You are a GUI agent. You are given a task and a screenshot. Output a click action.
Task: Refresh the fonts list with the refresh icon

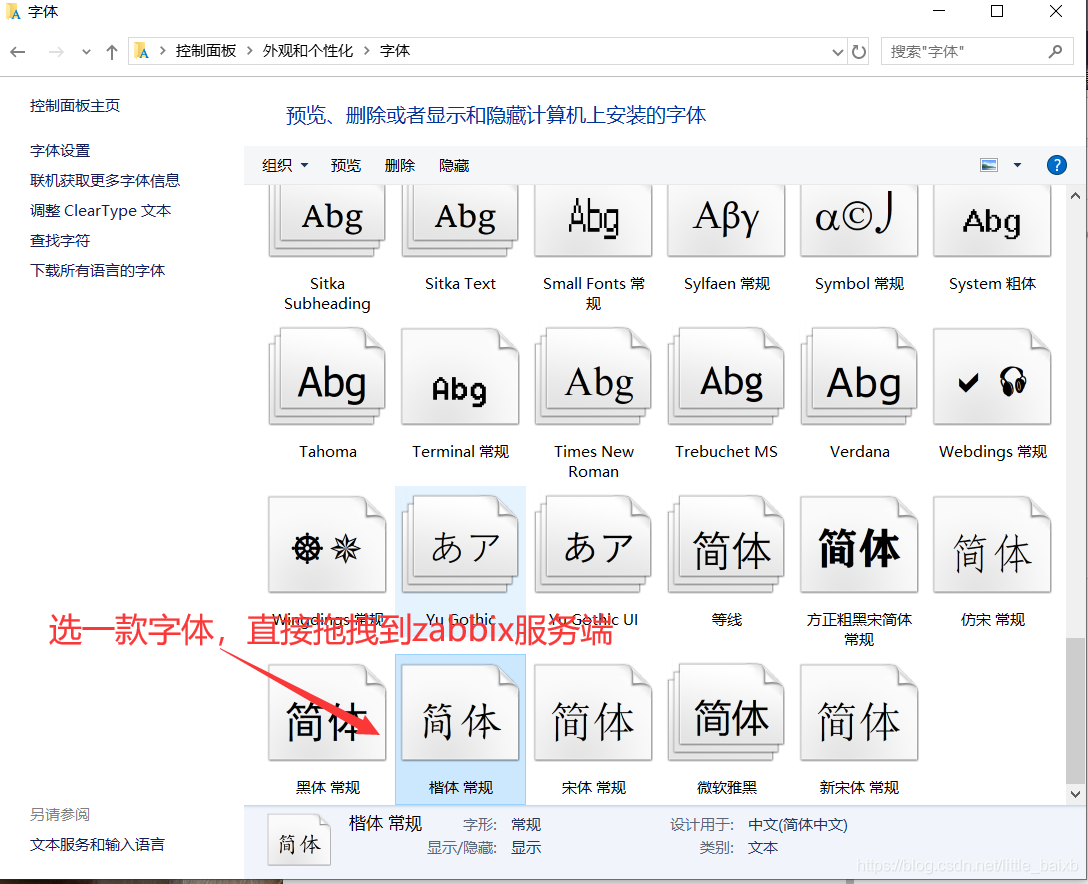click(x=859, y=51)
